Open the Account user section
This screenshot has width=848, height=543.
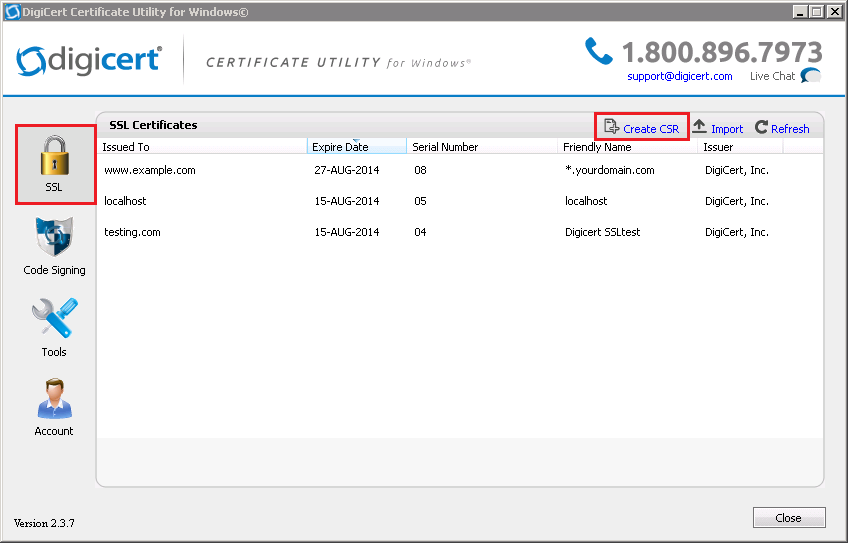[54, 407]
